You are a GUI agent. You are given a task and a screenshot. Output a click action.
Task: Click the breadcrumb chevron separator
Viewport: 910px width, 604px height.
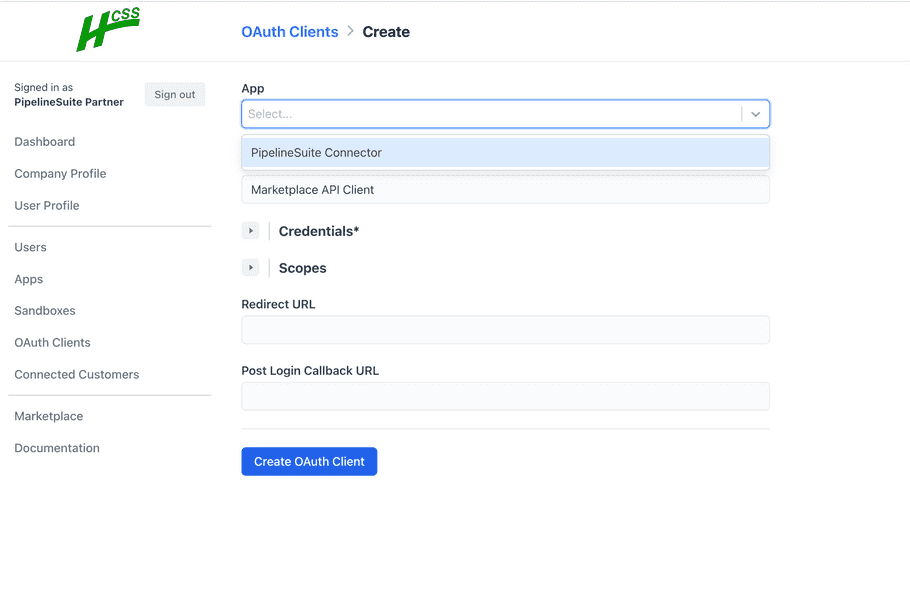tap(349, 31)
